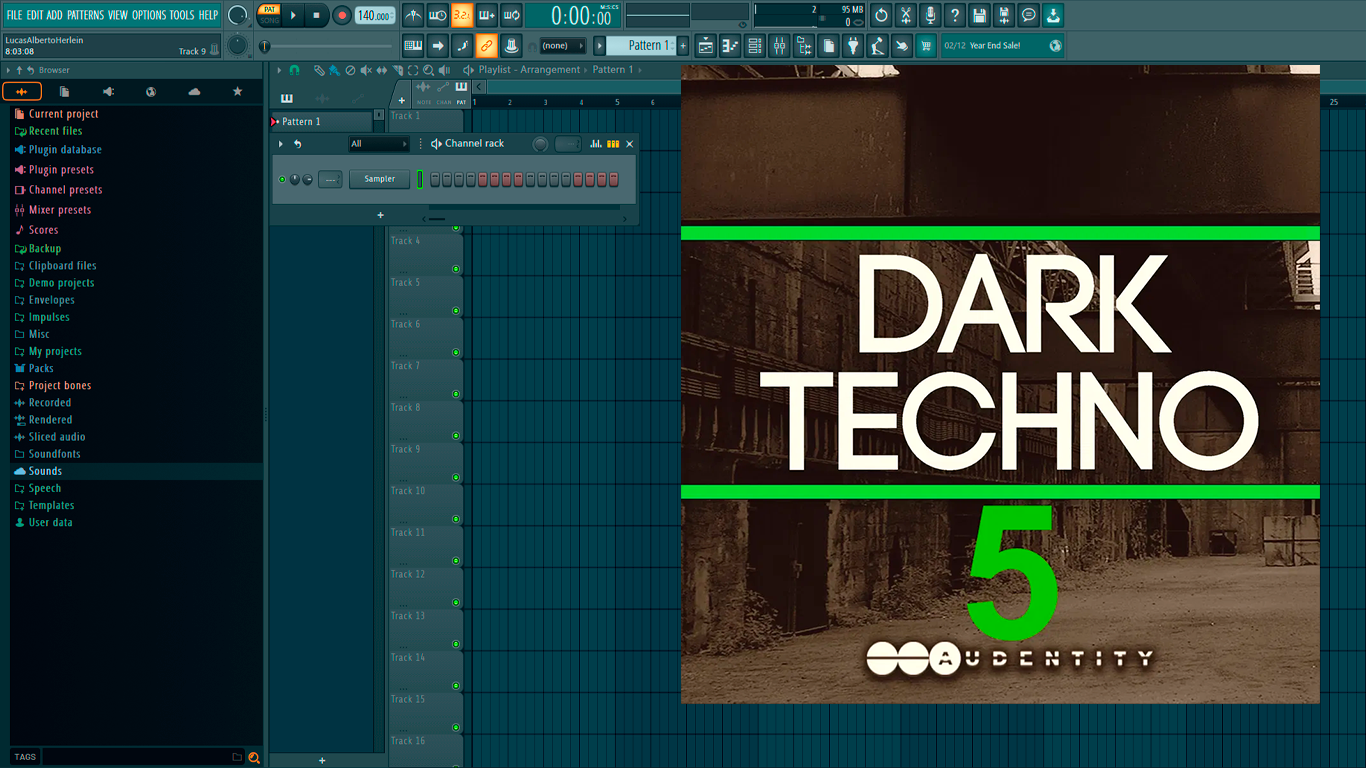Image resolution: width=1366 pixels, height=768 pixels.
Task: Save project with floppy disk icon
Action: coord(979,15)
